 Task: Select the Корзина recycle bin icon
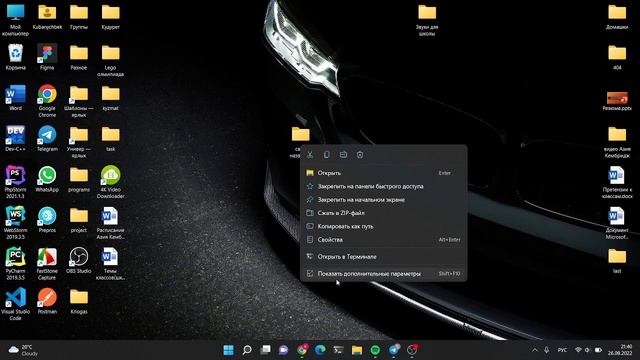click(x=16, y=57)
